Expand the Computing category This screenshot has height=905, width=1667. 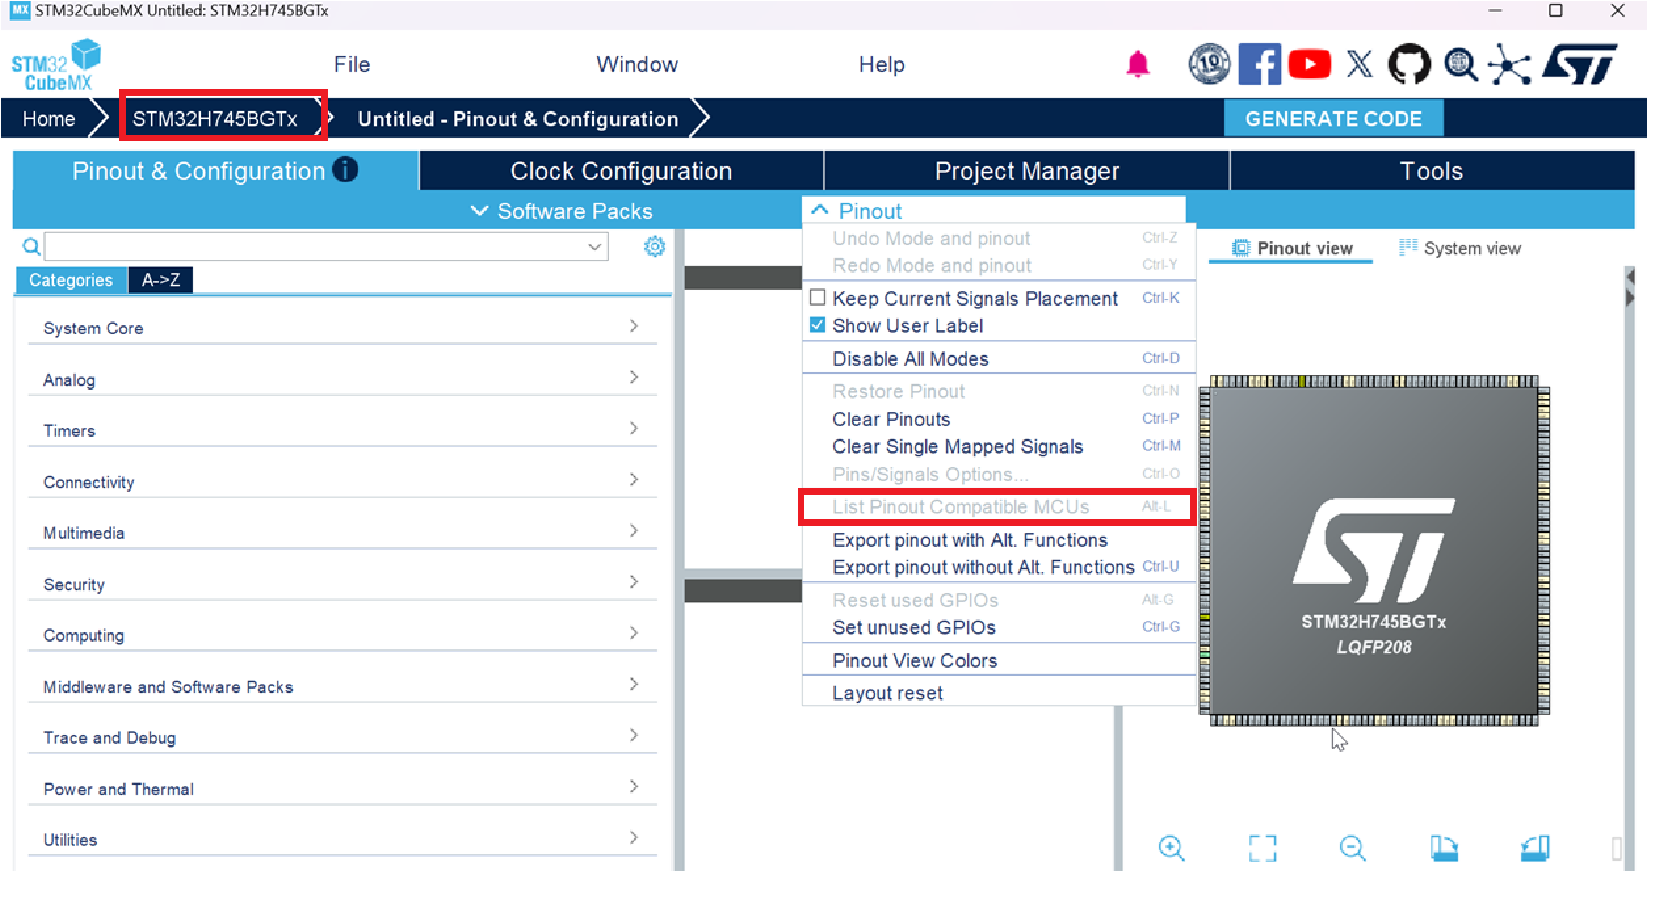click(342, 634)
